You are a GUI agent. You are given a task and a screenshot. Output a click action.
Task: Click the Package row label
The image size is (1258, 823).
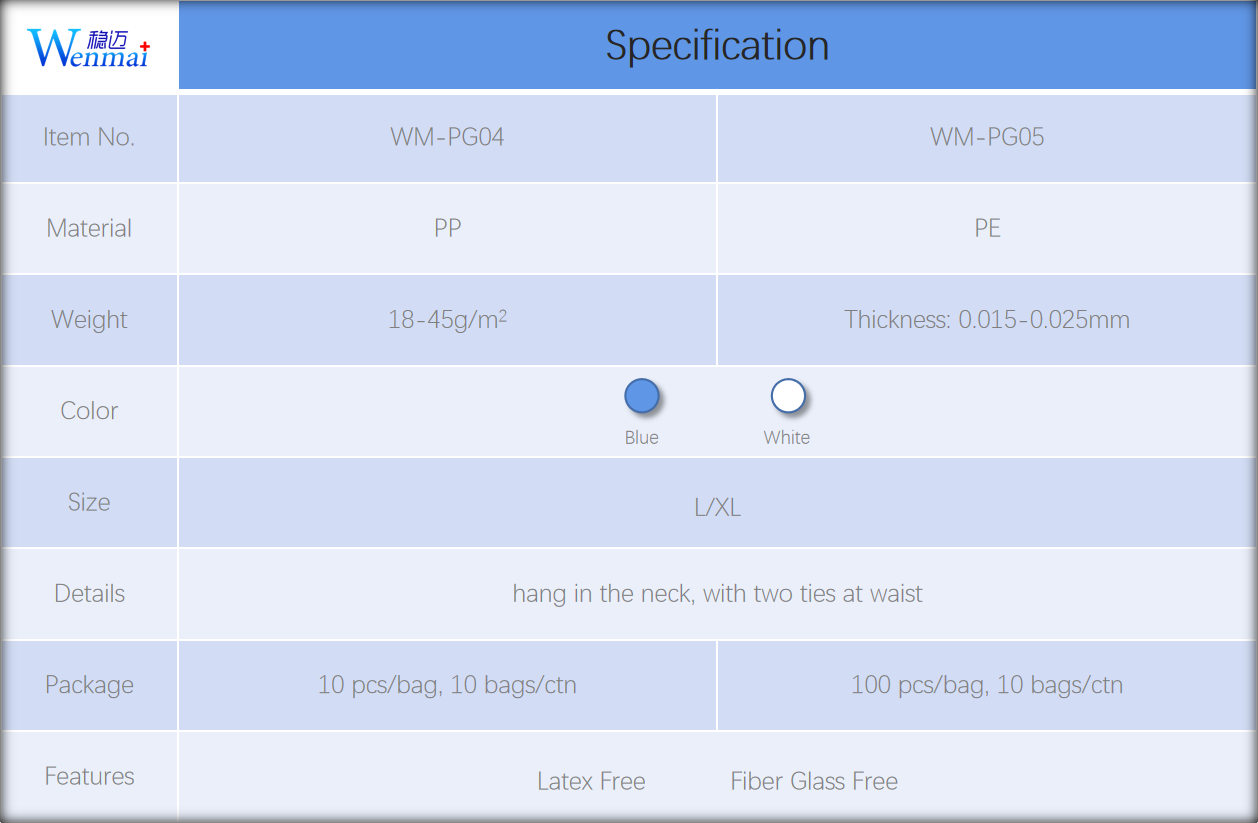(89, 685)
